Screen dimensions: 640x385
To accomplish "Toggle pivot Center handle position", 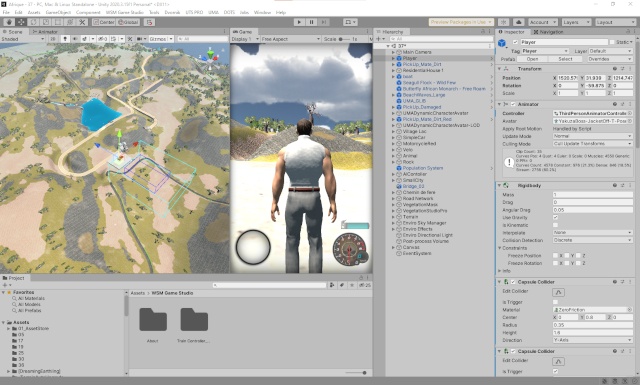I will pyautogui.click(x=104, y=22).
